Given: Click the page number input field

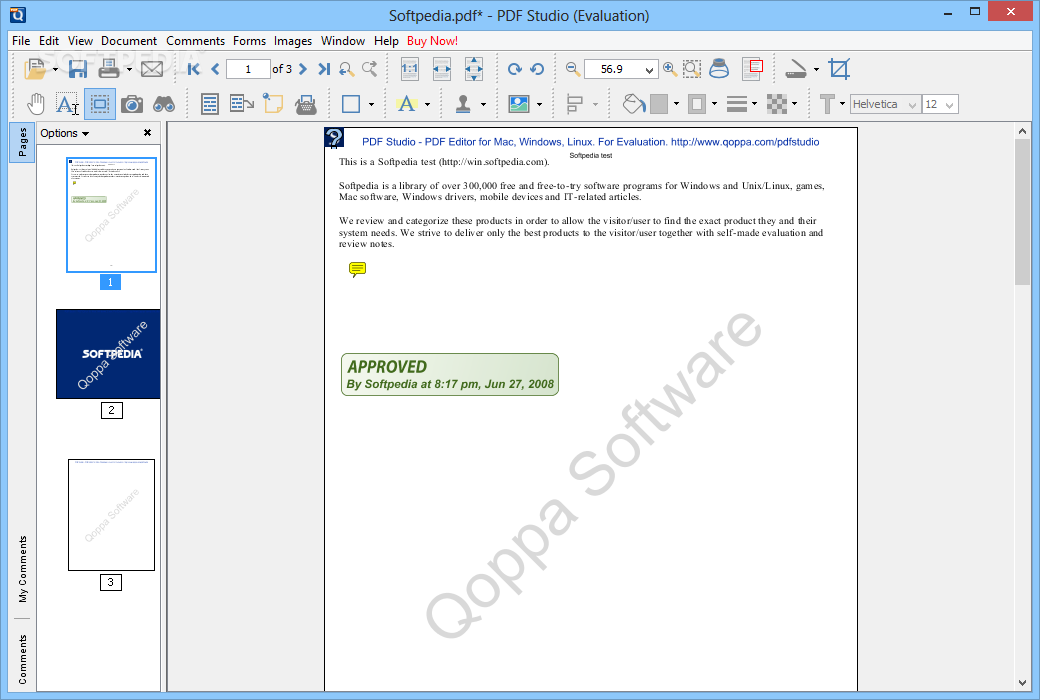Looking at the screenshot, I should coord(248,69).
